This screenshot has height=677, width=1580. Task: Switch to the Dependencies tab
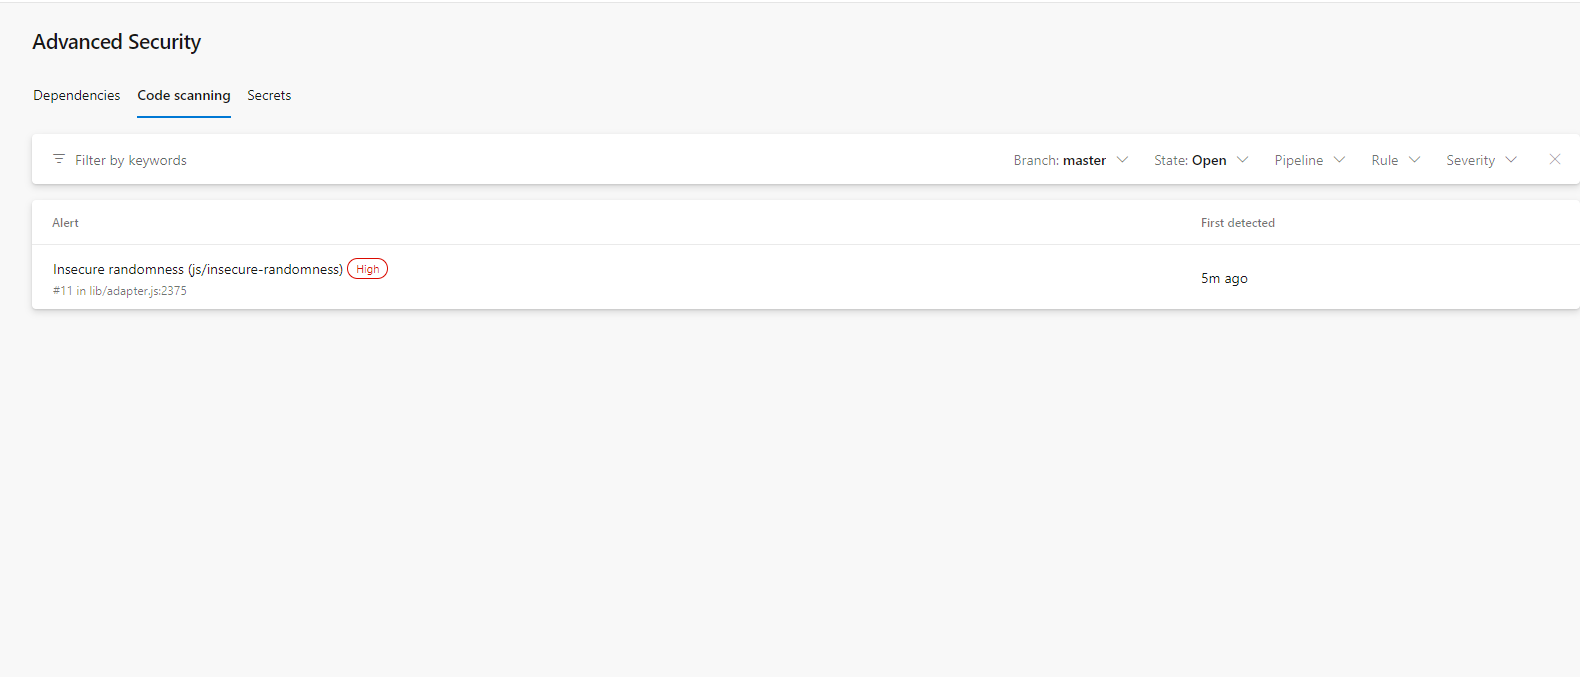[76, 96]
